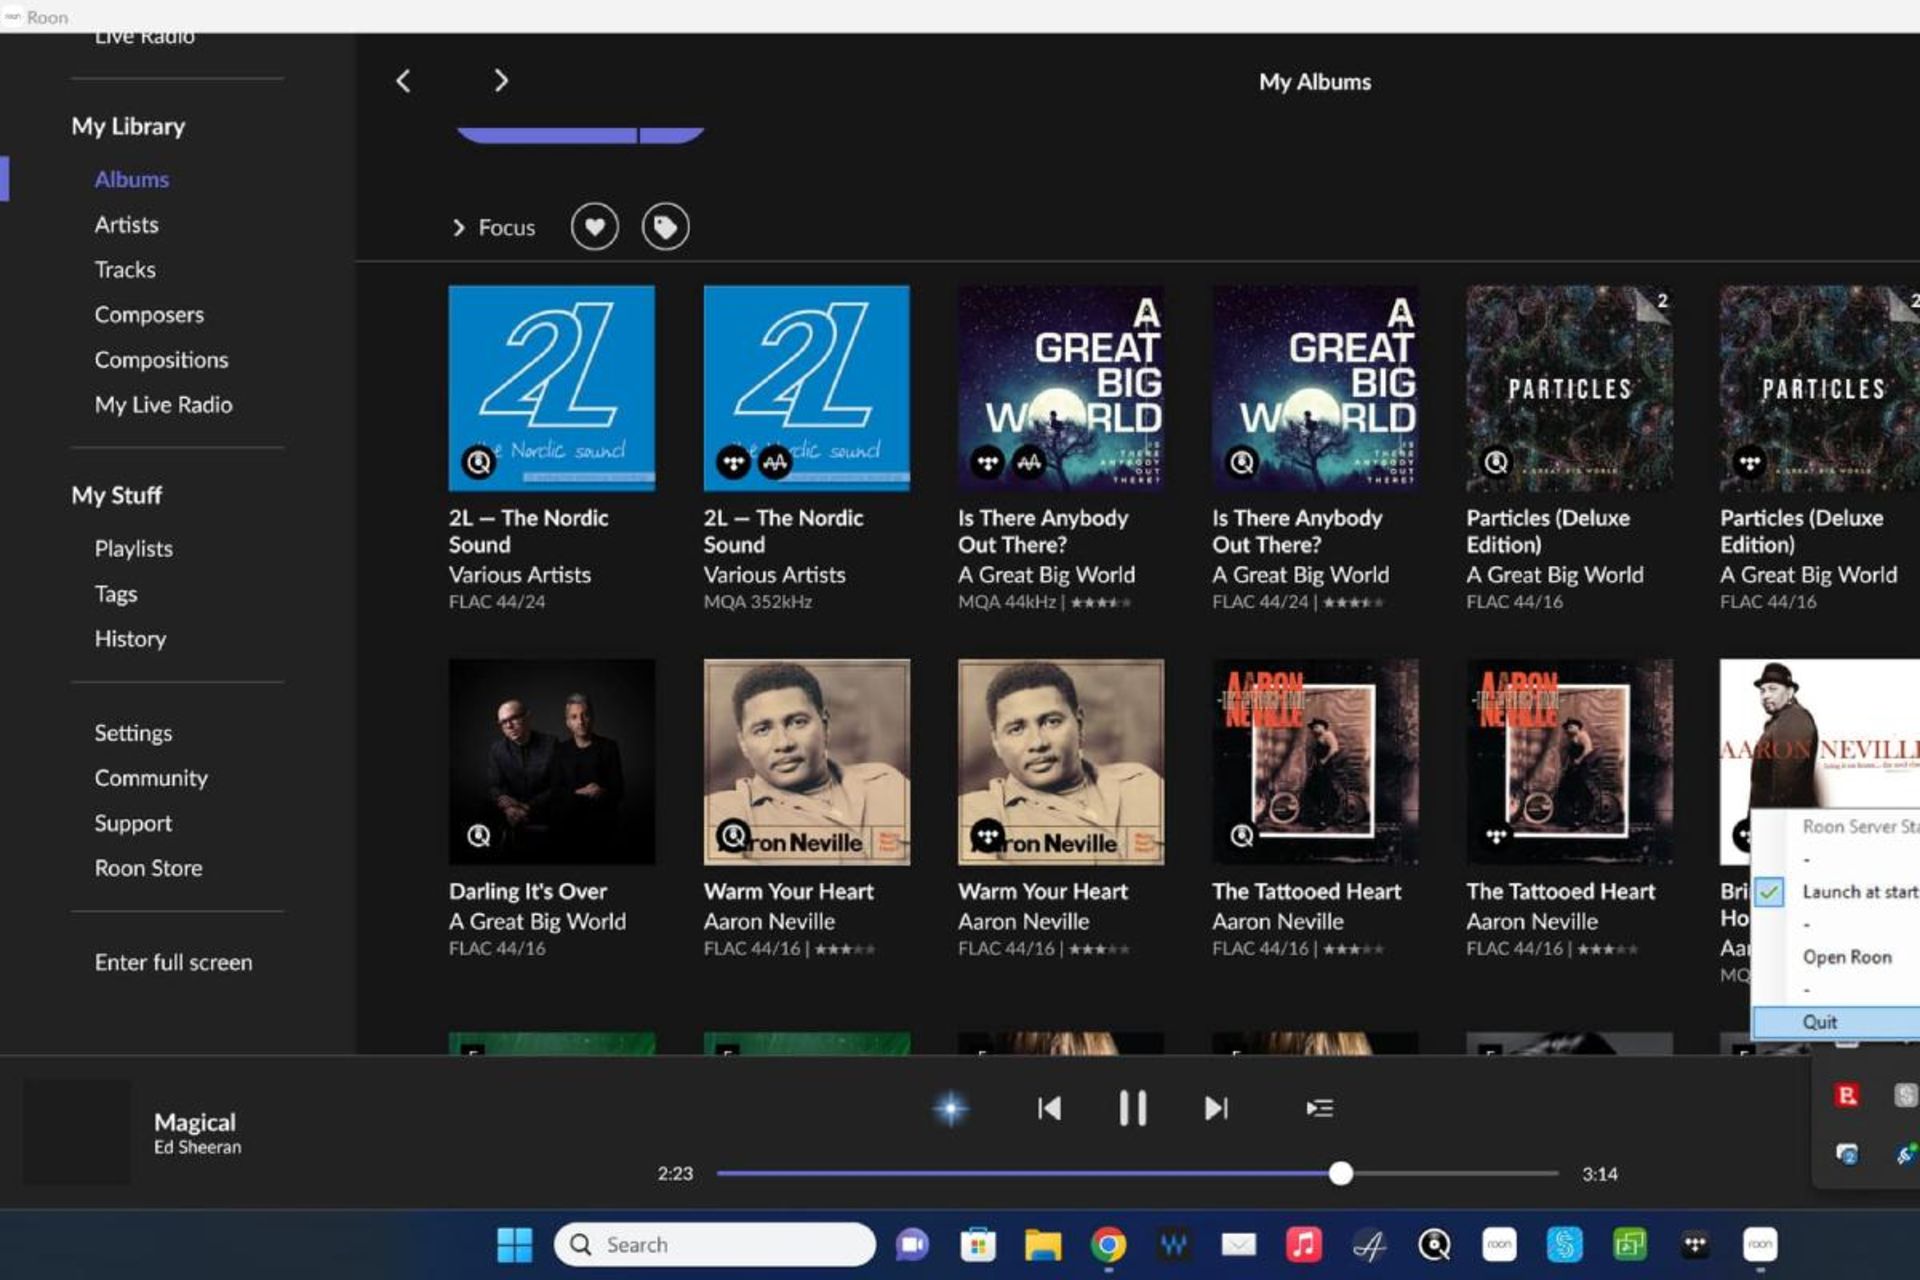Image resolution: width=1920 pixels, height=1280 pixels.
Task: Open Audirvana script-A icon on taskbar
Action: coord(1369,1244)
